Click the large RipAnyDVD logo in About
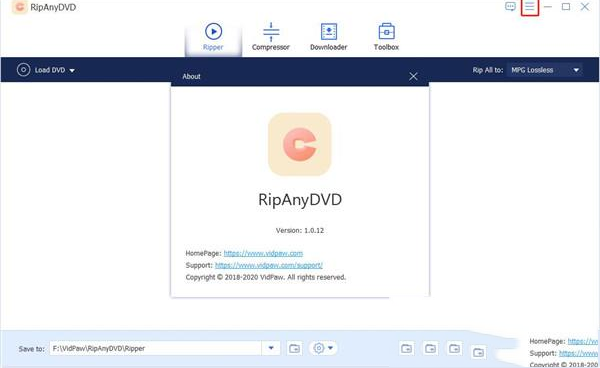Screen dimensions: 600x368 point(300,144)
